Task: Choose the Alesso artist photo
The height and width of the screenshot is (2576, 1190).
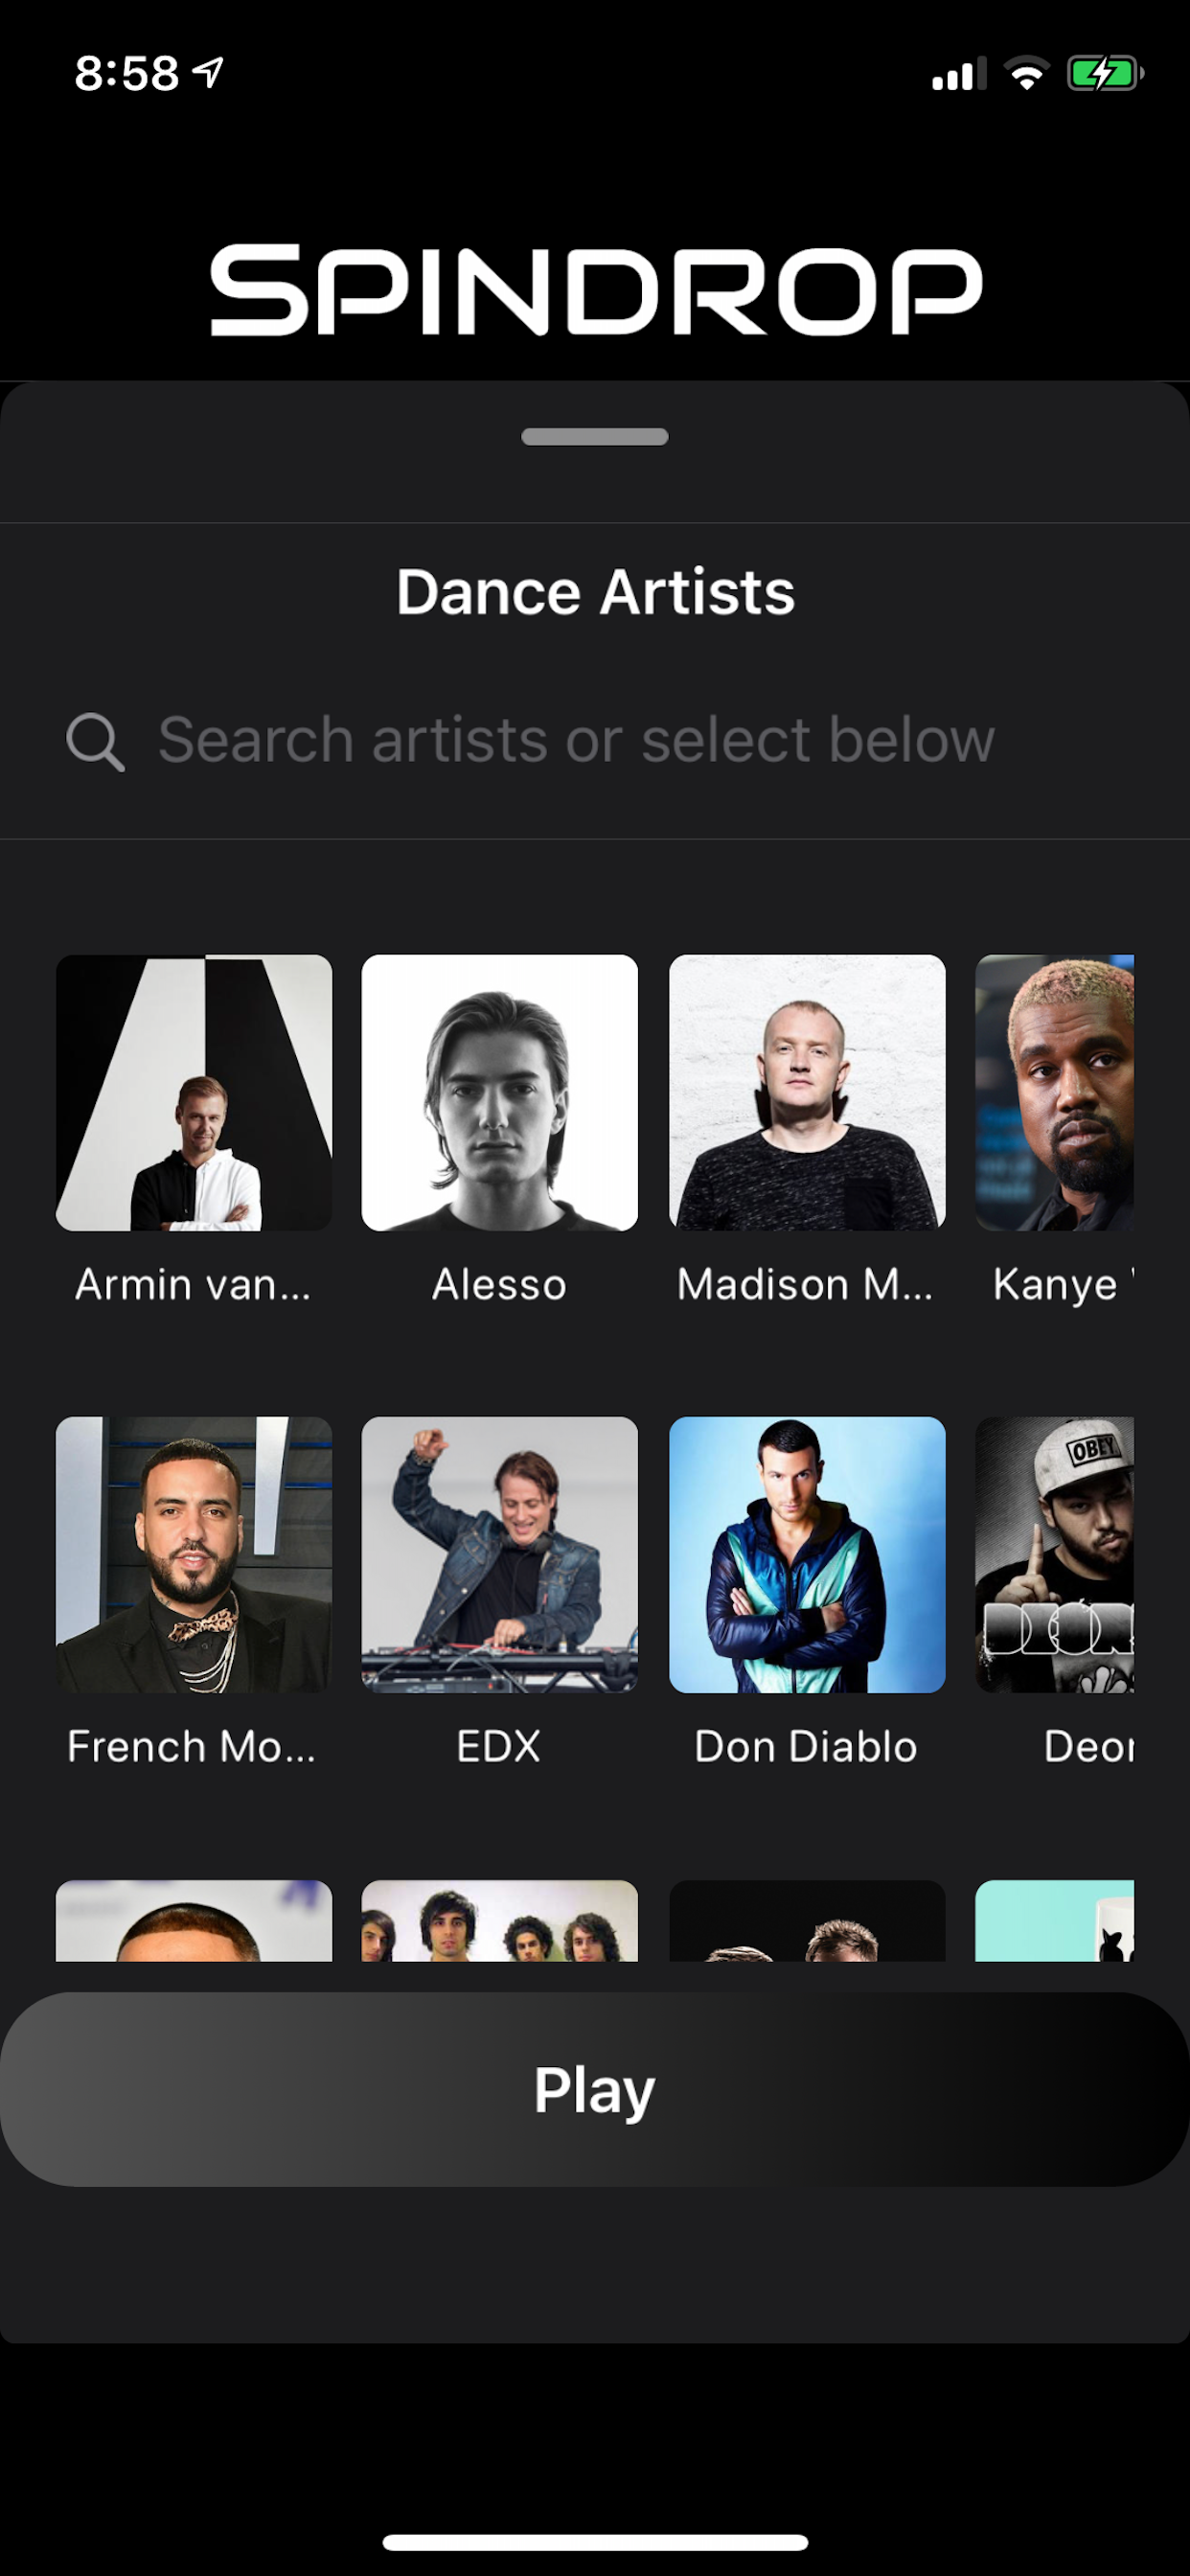Action: [x=499, y=1092]
